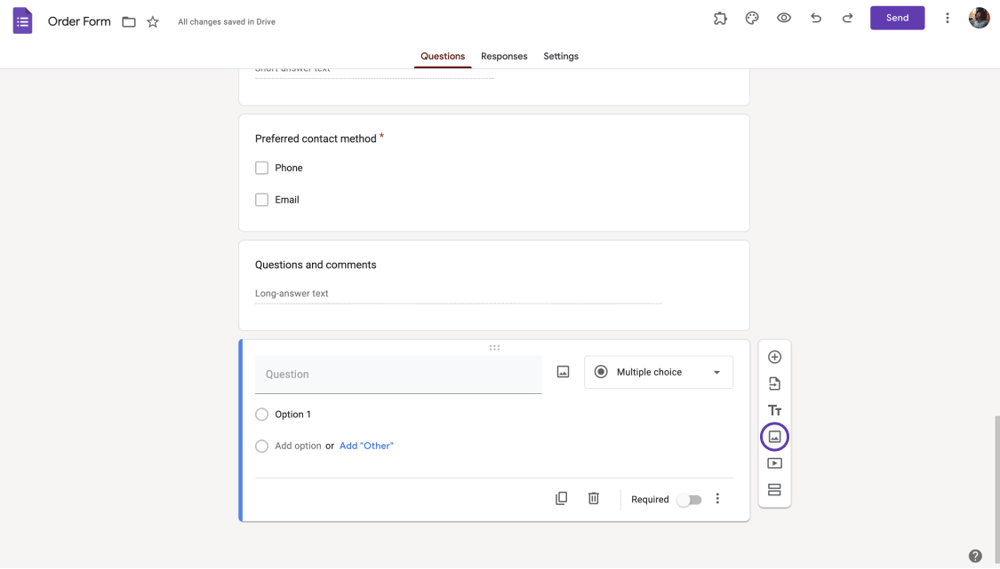The width and height of the screenshot is (1000, 569).
Task: Add title and description from sidebar
Action: 774,410
